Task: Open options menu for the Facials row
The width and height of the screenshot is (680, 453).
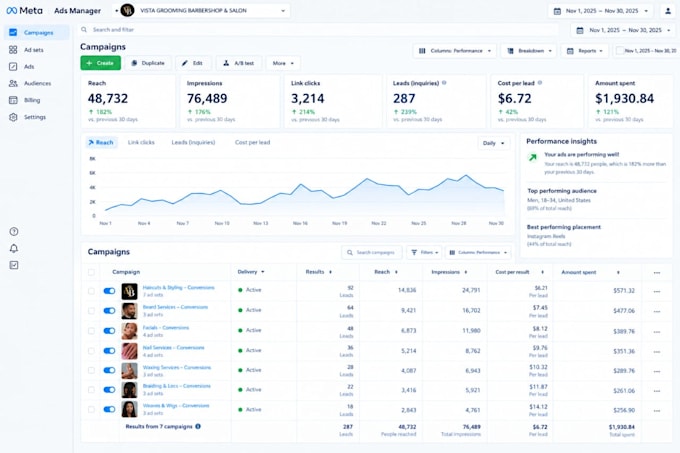Action: pos(657,332)
